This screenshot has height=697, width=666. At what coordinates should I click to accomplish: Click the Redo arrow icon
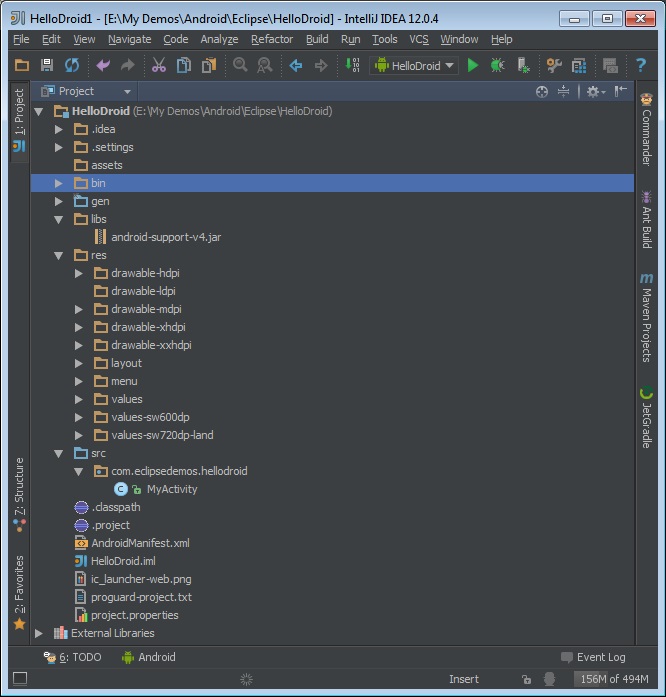coord(128,66)
